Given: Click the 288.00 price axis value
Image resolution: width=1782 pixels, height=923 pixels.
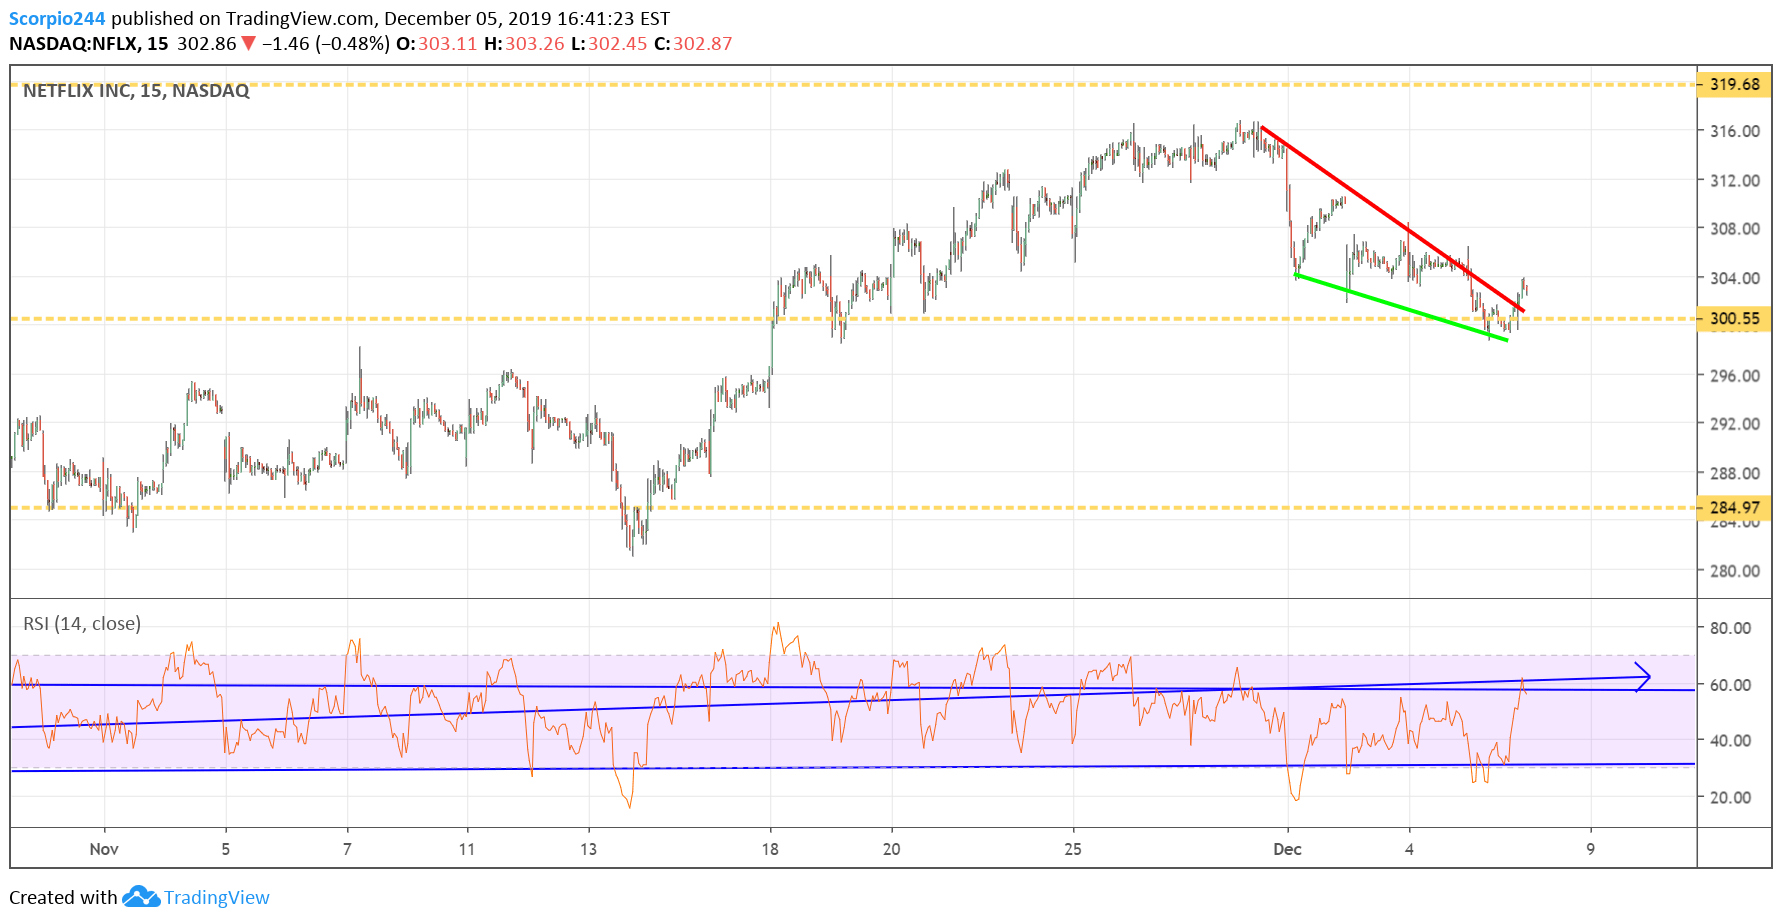Looking at the screenshot, I should pos(1735,473).
